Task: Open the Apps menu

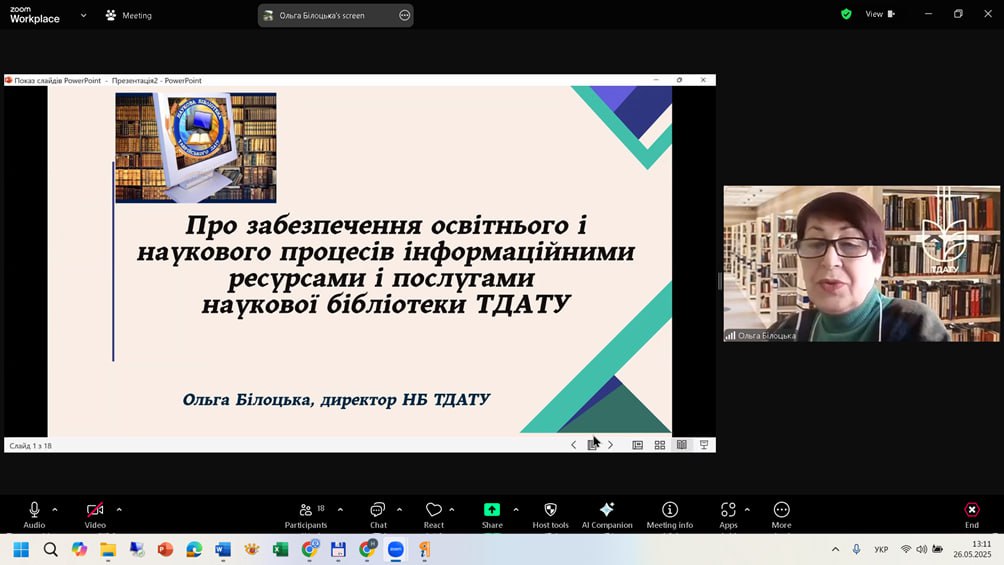Action: point(728,515)
